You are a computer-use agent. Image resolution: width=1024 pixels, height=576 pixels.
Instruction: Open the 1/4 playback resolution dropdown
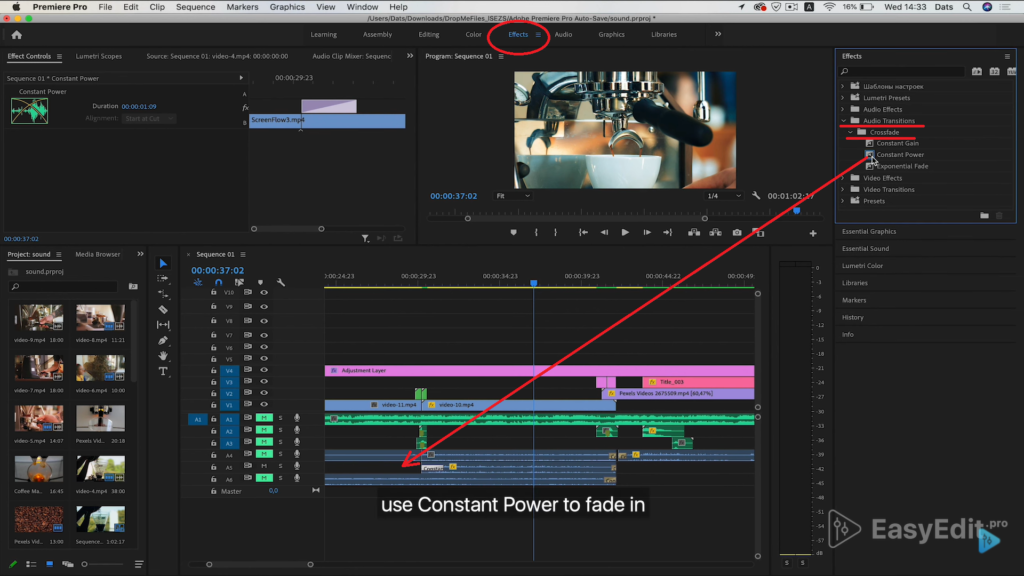tap(724, 196)
